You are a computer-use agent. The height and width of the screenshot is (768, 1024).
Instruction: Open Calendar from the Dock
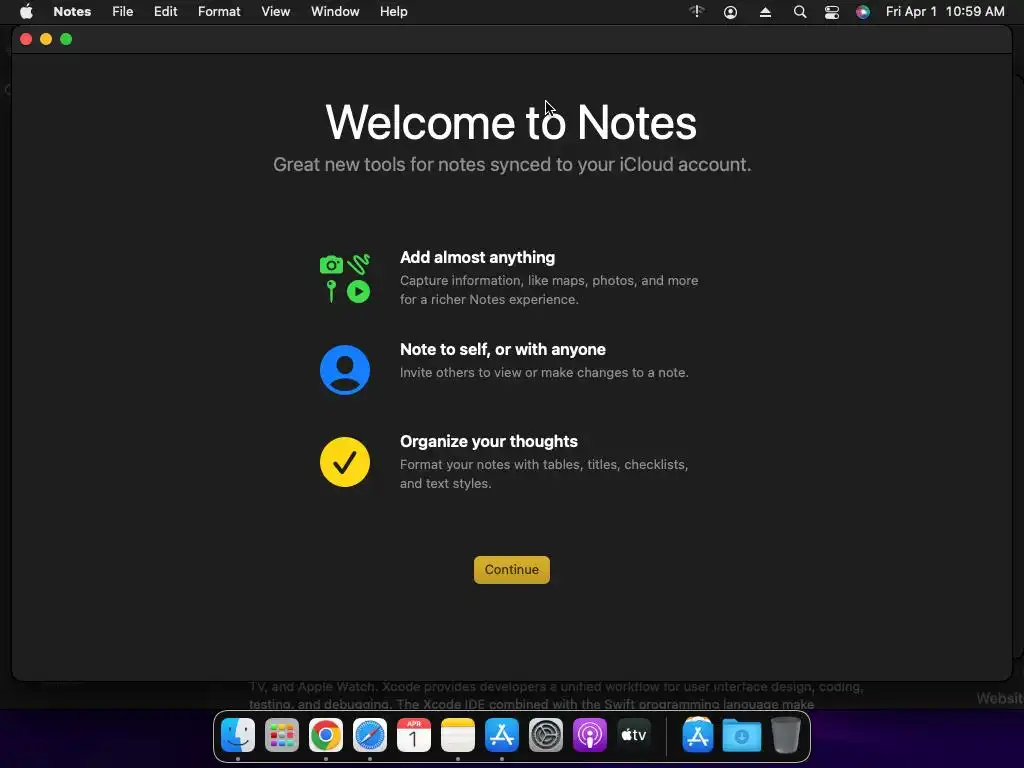tap(413, 735)
